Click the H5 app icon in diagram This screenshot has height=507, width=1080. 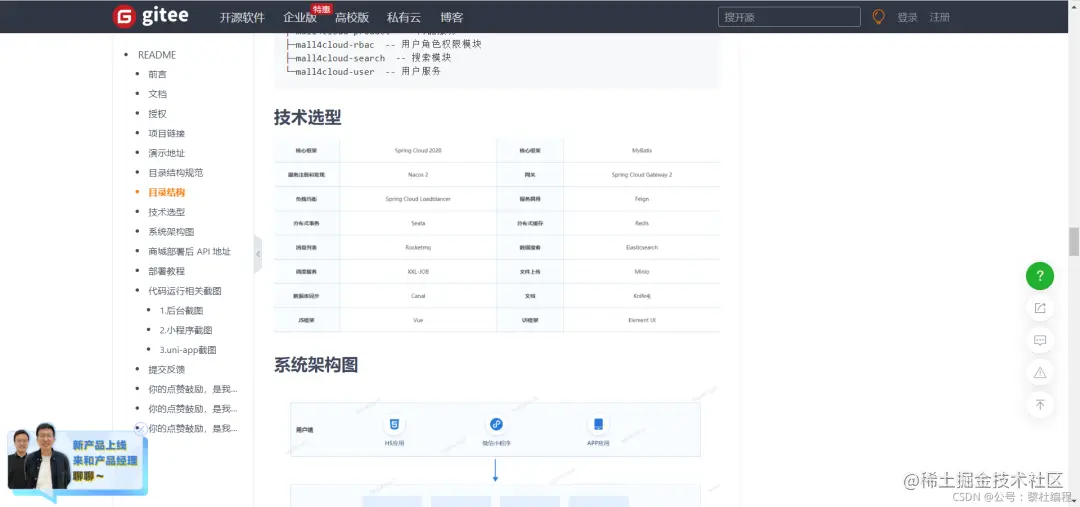pos(394,424)
